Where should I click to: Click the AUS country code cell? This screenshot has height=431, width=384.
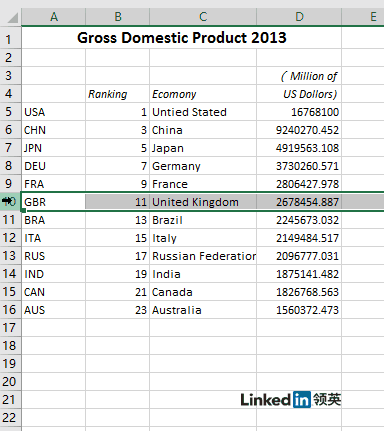tap(54, 310)
